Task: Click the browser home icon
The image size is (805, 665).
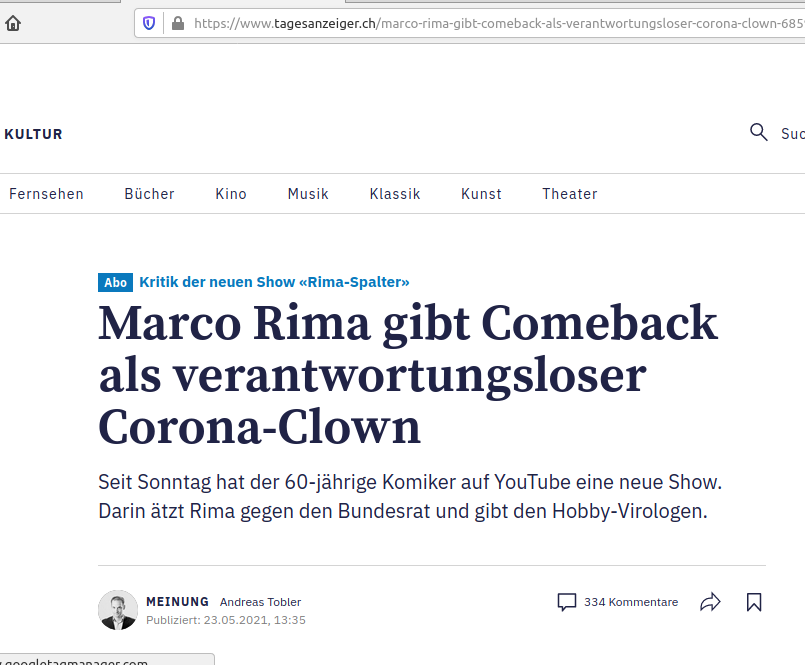Action: point(13,23)
